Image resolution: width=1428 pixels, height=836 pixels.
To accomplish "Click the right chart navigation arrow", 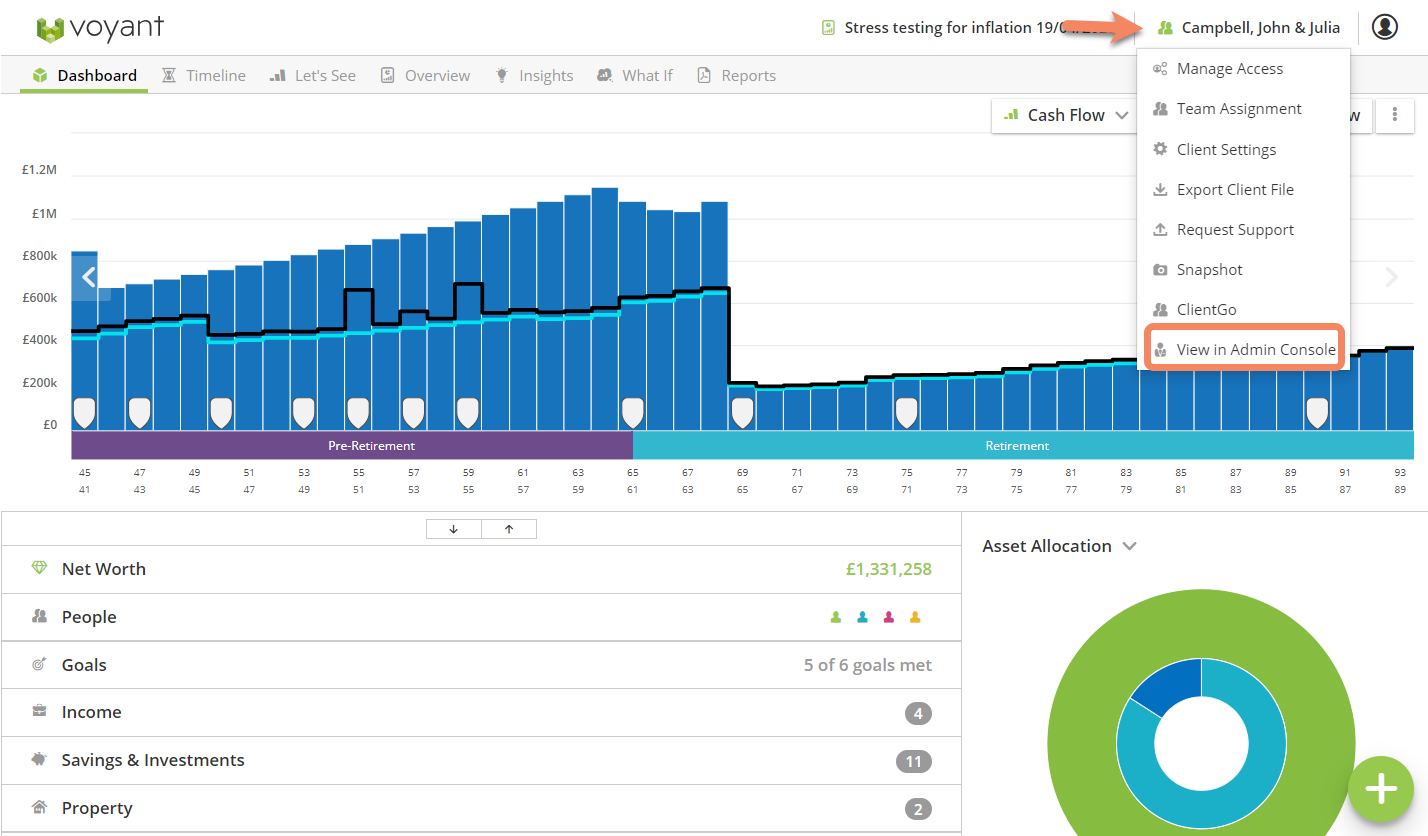I will [1392, 277].
